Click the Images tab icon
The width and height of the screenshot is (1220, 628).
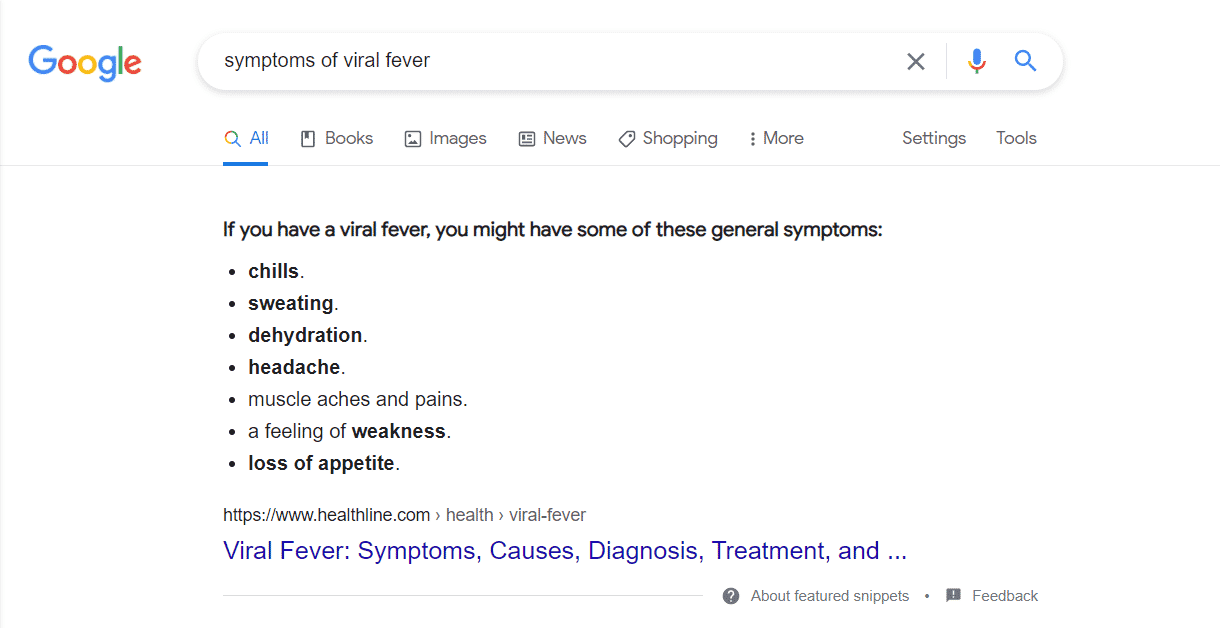(412, 139)
